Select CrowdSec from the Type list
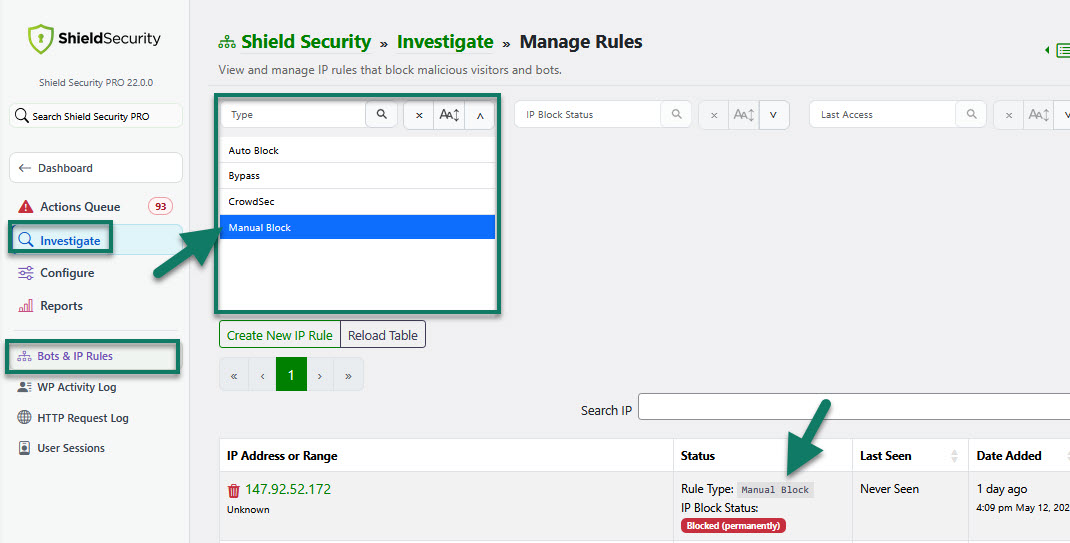Viewport: 1070px width, 543px height. tap(357, 201)
